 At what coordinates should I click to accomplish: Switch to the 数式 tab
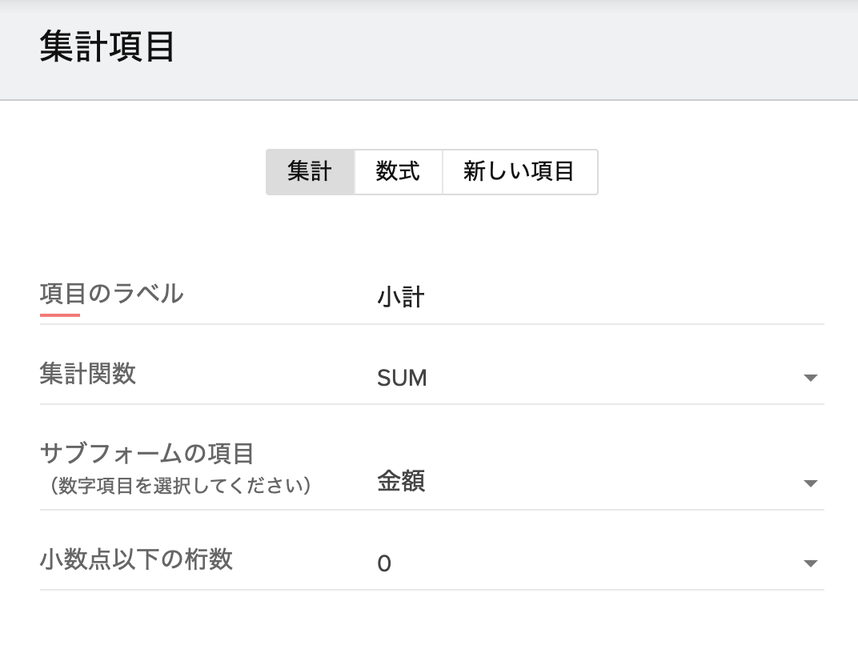tap(398, 172)
